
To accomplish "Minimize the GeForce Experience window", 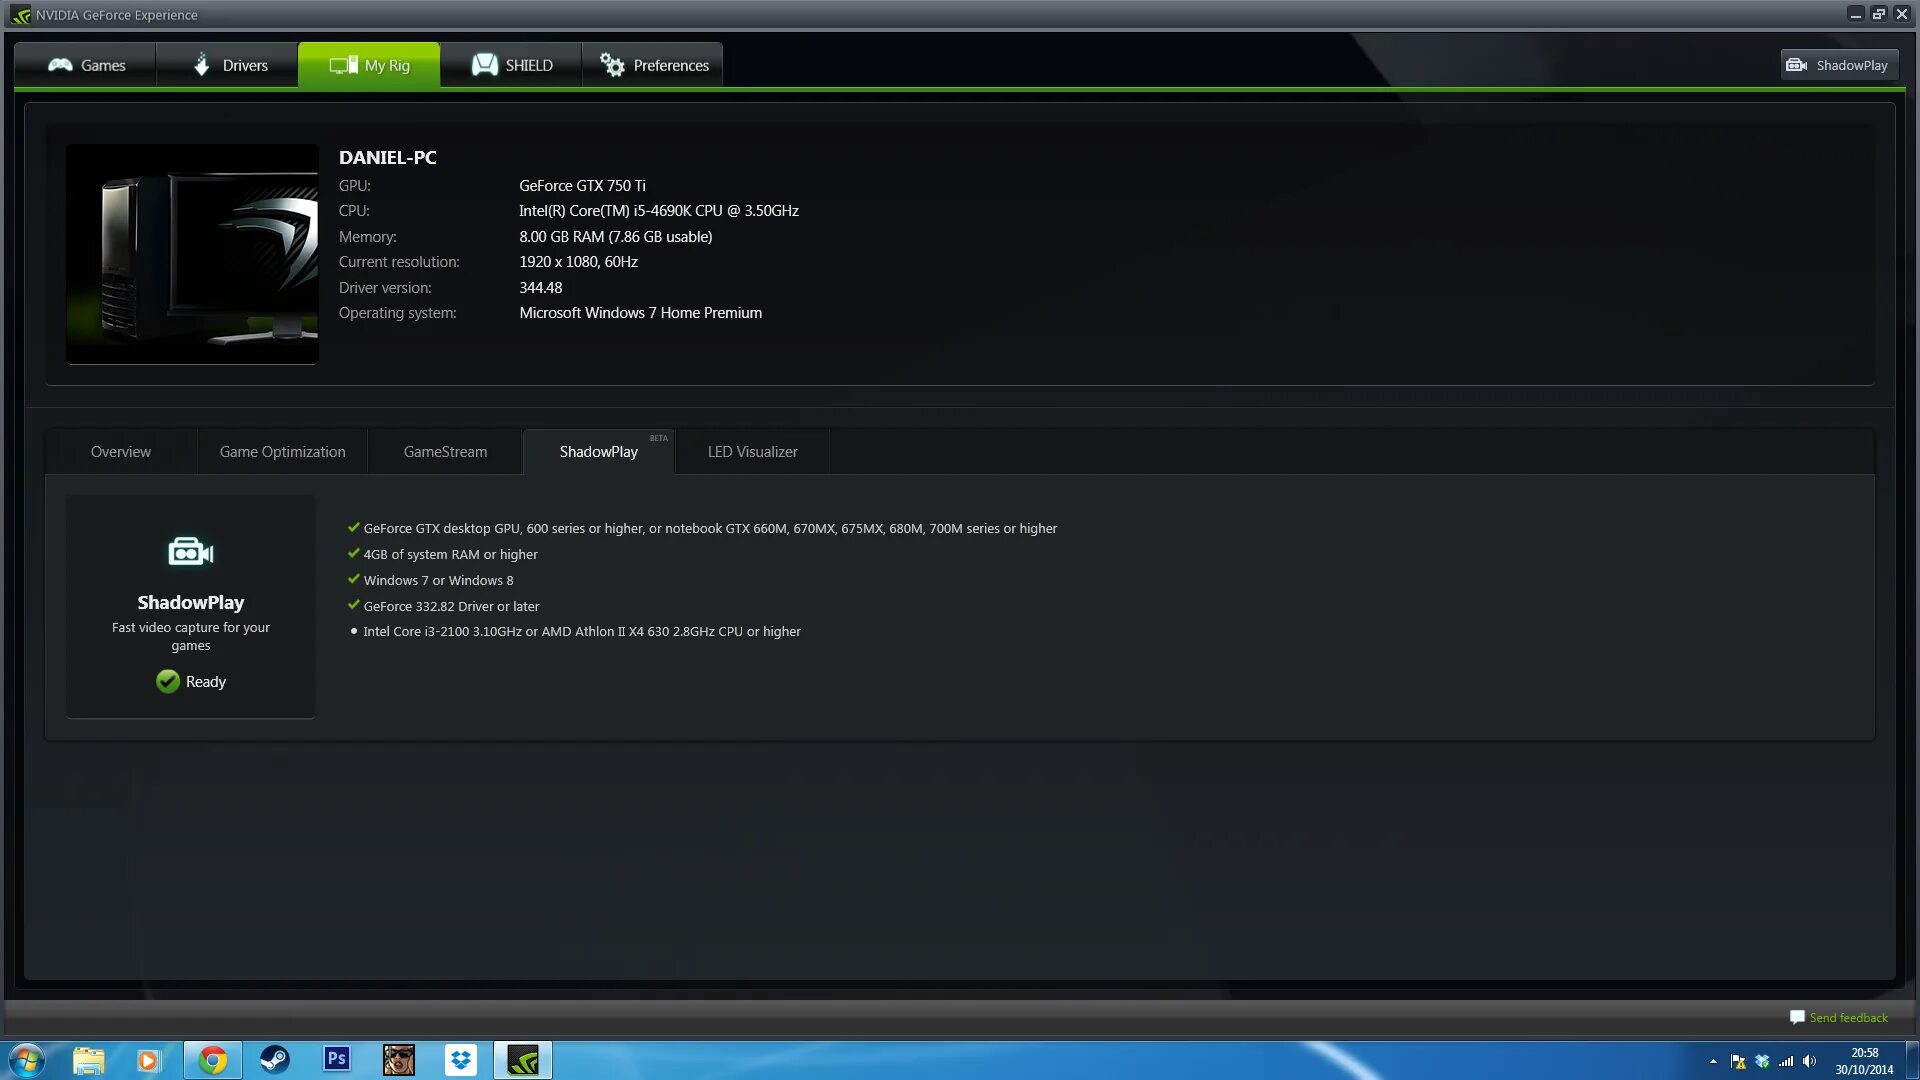I will 1856,14.
